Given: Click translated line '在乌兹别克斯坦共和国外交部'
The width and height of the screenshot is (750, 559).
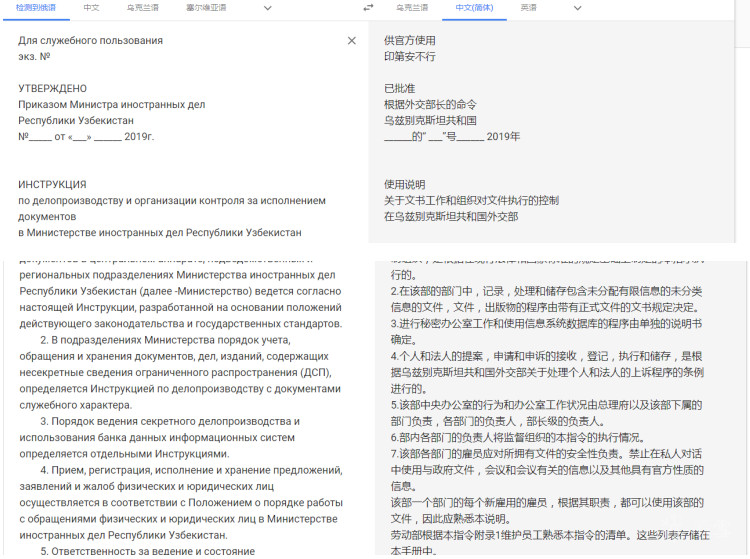Looking at the screenshot, I should point(451,217).
